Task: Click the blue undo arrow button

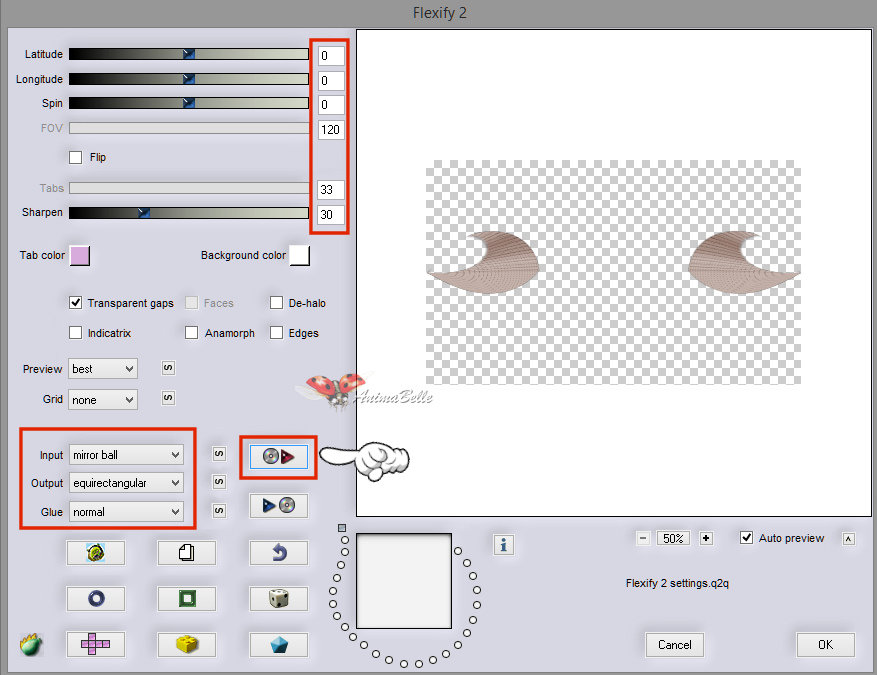Action: [279, 553]
